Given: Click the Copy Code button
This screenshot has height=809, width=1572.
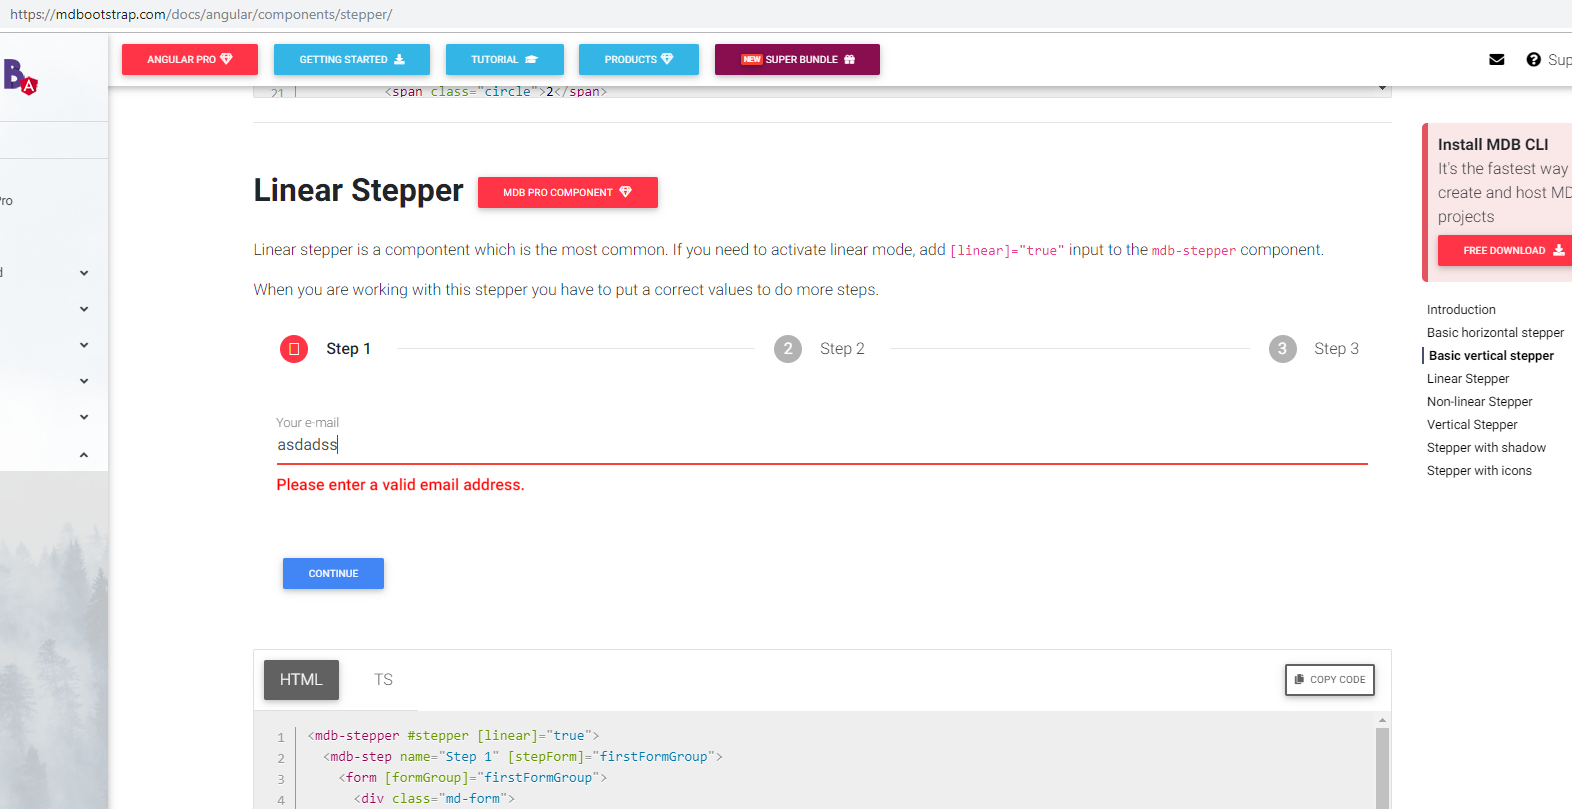Looking at the screenshot, I should (1330, 680).
